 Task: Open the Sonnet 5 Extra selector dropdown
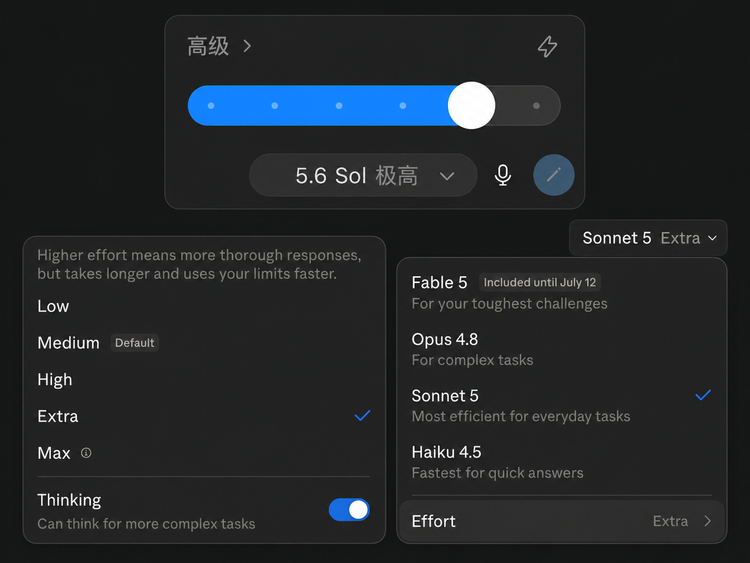coord(648,238)
